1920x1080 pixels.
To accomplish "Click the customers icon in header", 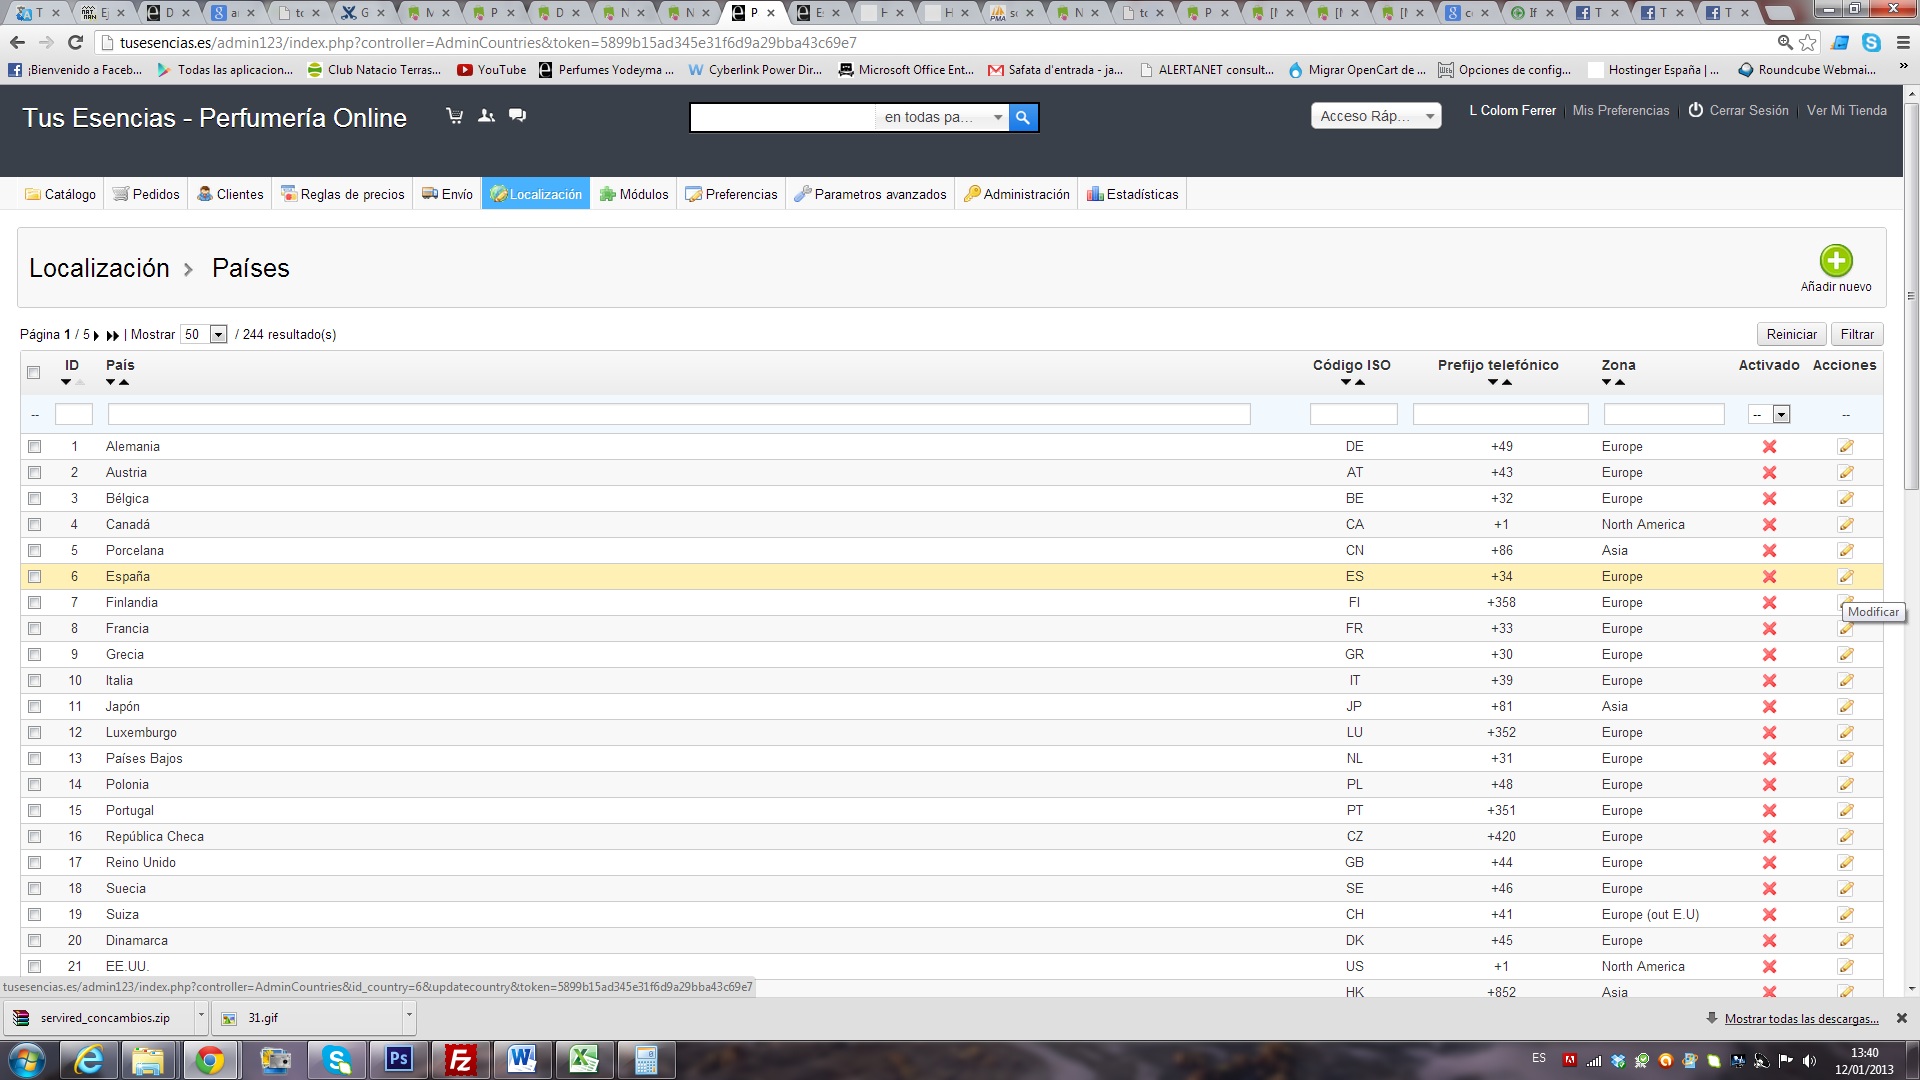I will pos(486,116).
